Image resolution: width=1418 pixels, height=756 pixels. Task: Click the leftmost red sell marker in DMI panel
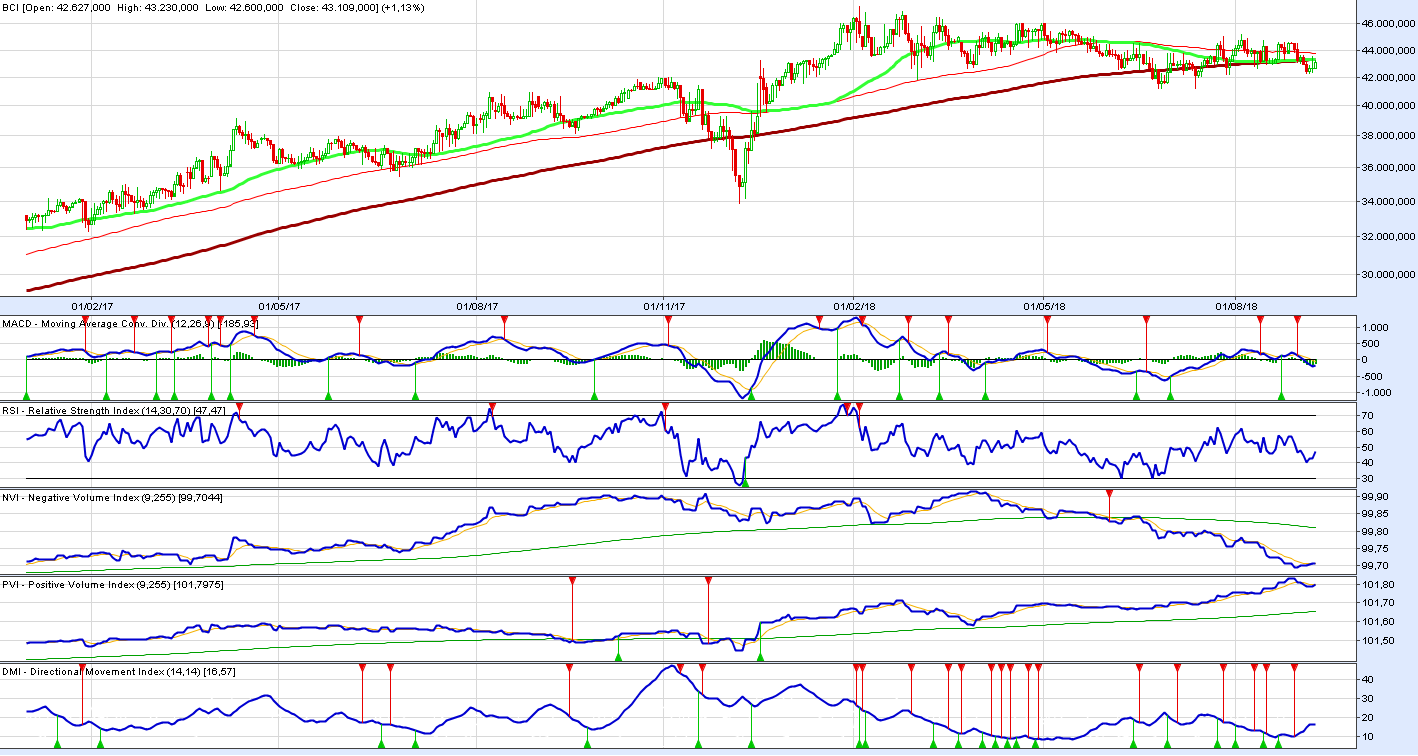click(x=83, y=667)
